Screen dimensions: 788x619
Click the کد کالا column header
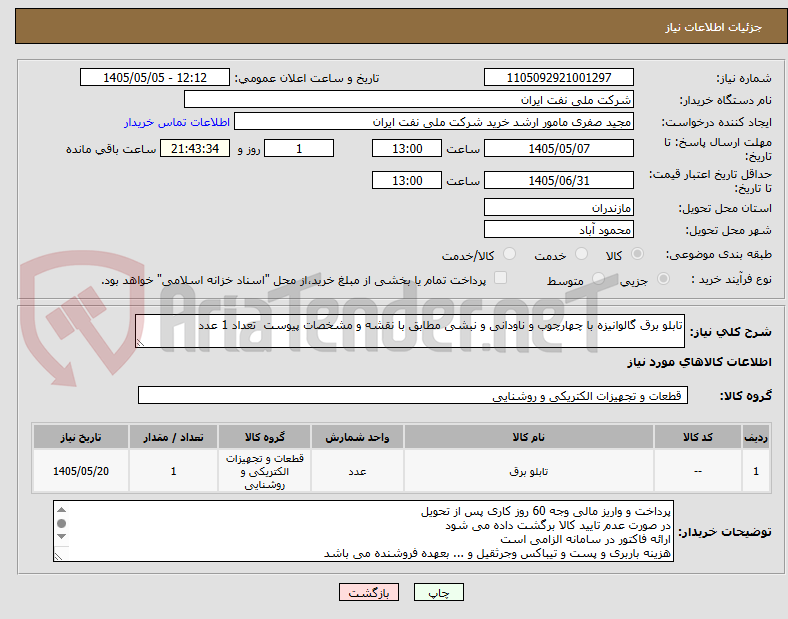point(698,437)
